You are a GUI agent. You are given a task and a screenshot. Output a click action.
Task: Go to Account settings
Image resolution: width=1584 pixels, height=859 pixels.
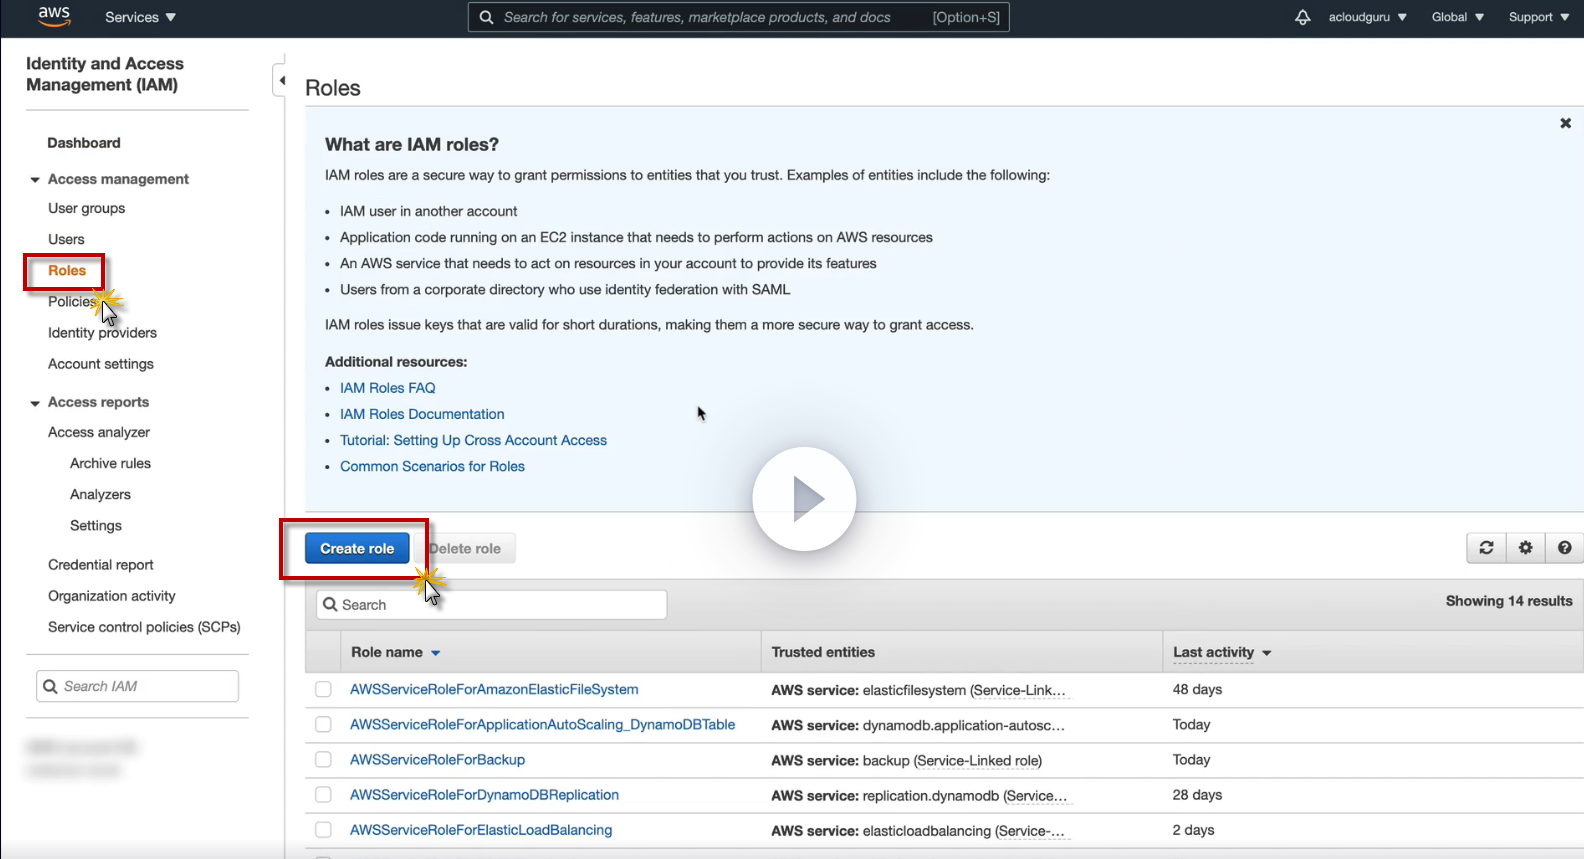tap(101, 364)
